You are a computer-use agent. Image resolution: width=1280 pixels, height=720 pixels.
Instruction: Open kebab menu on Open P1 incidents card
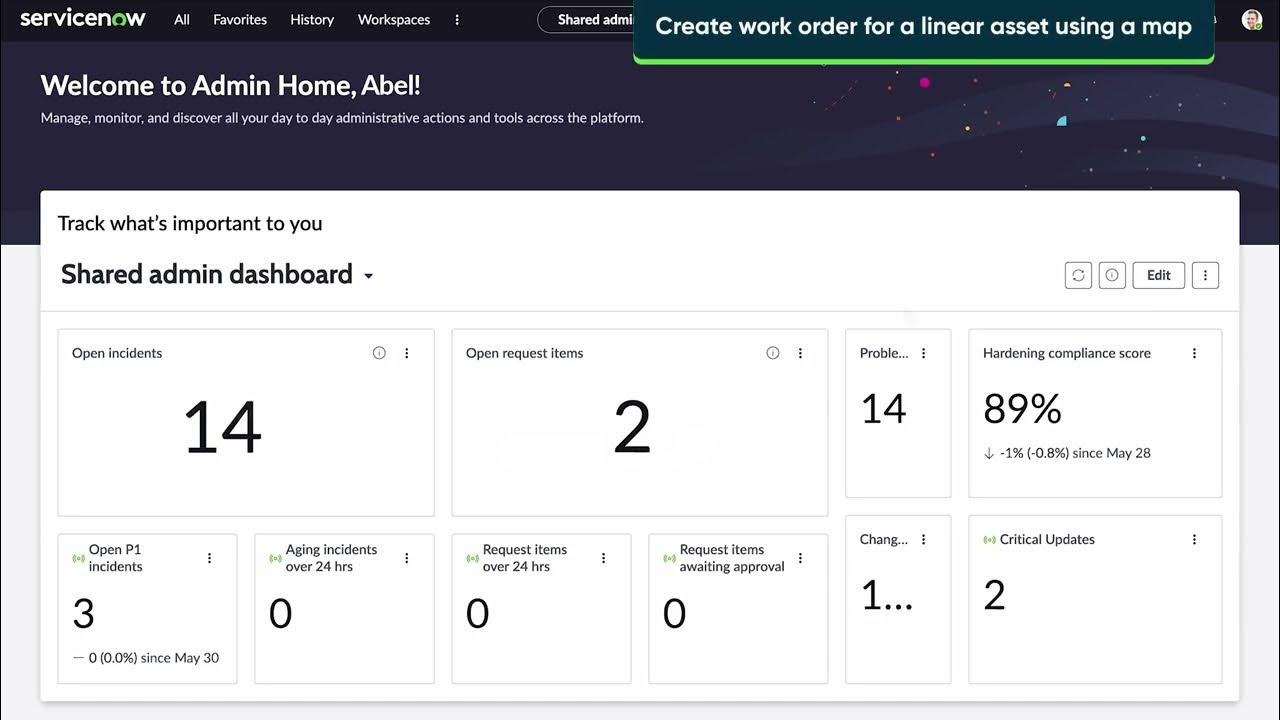209,557
